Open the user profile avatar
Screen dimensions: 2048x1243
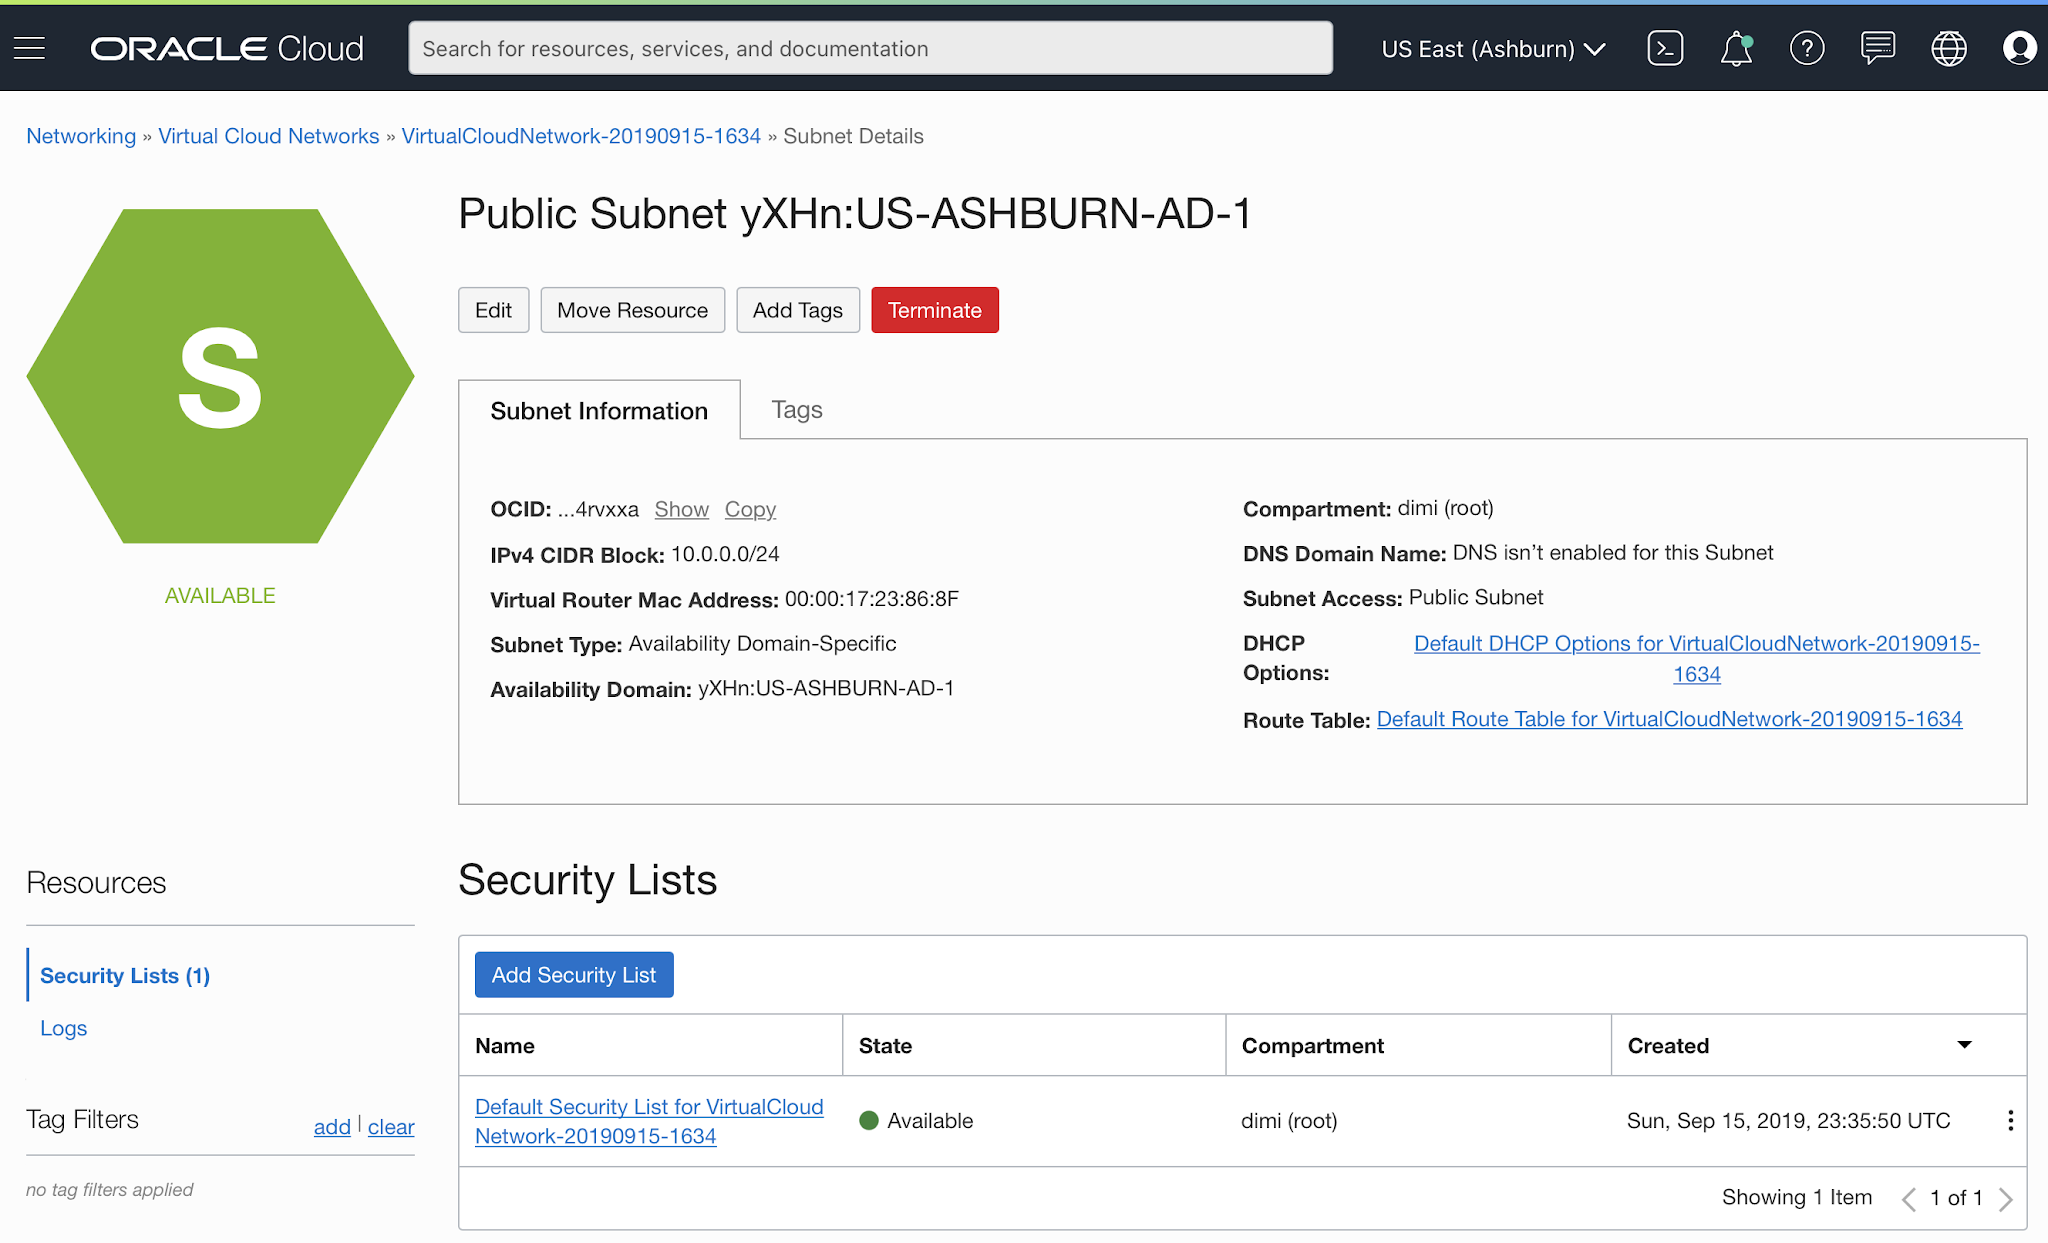tap(2019, 48)
